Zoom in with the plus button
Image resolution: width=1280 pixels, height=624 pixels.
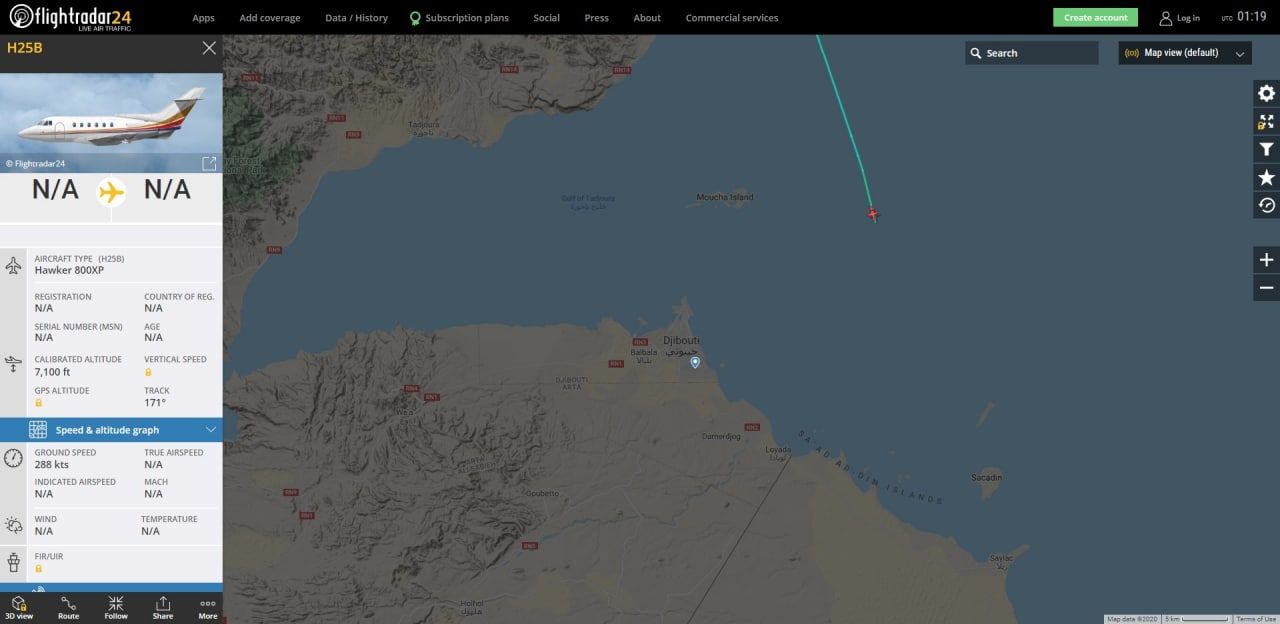(x=1266, y=260)
